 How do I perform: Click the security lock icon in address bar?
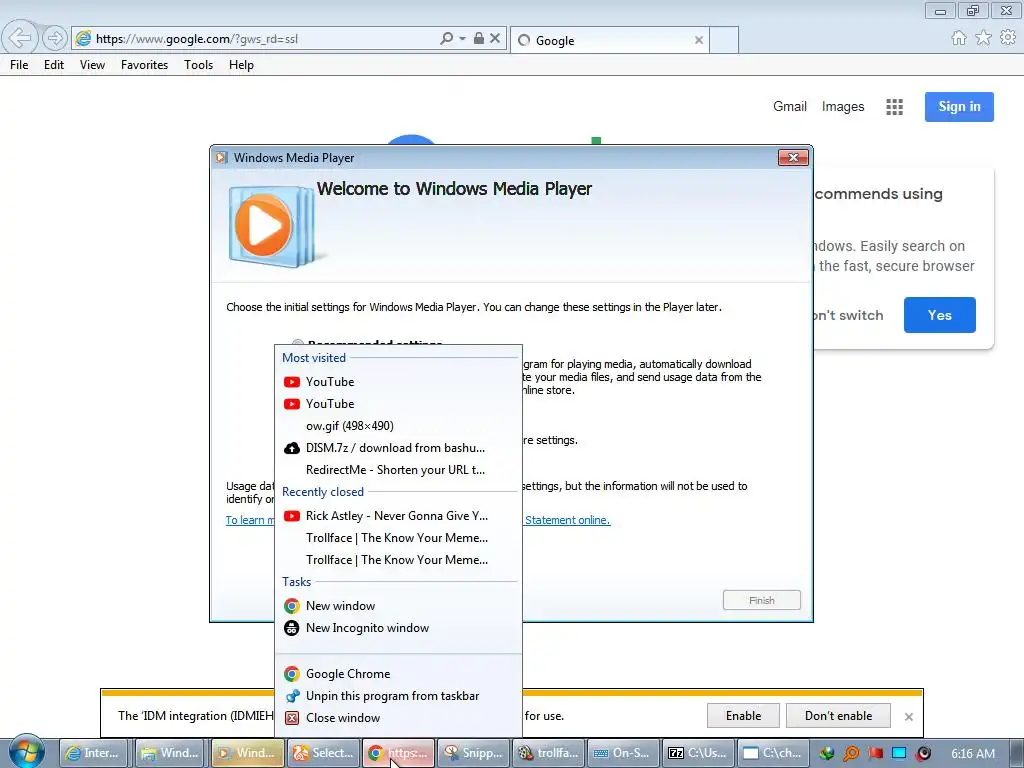pyautogui.click(x=479, y=39)
